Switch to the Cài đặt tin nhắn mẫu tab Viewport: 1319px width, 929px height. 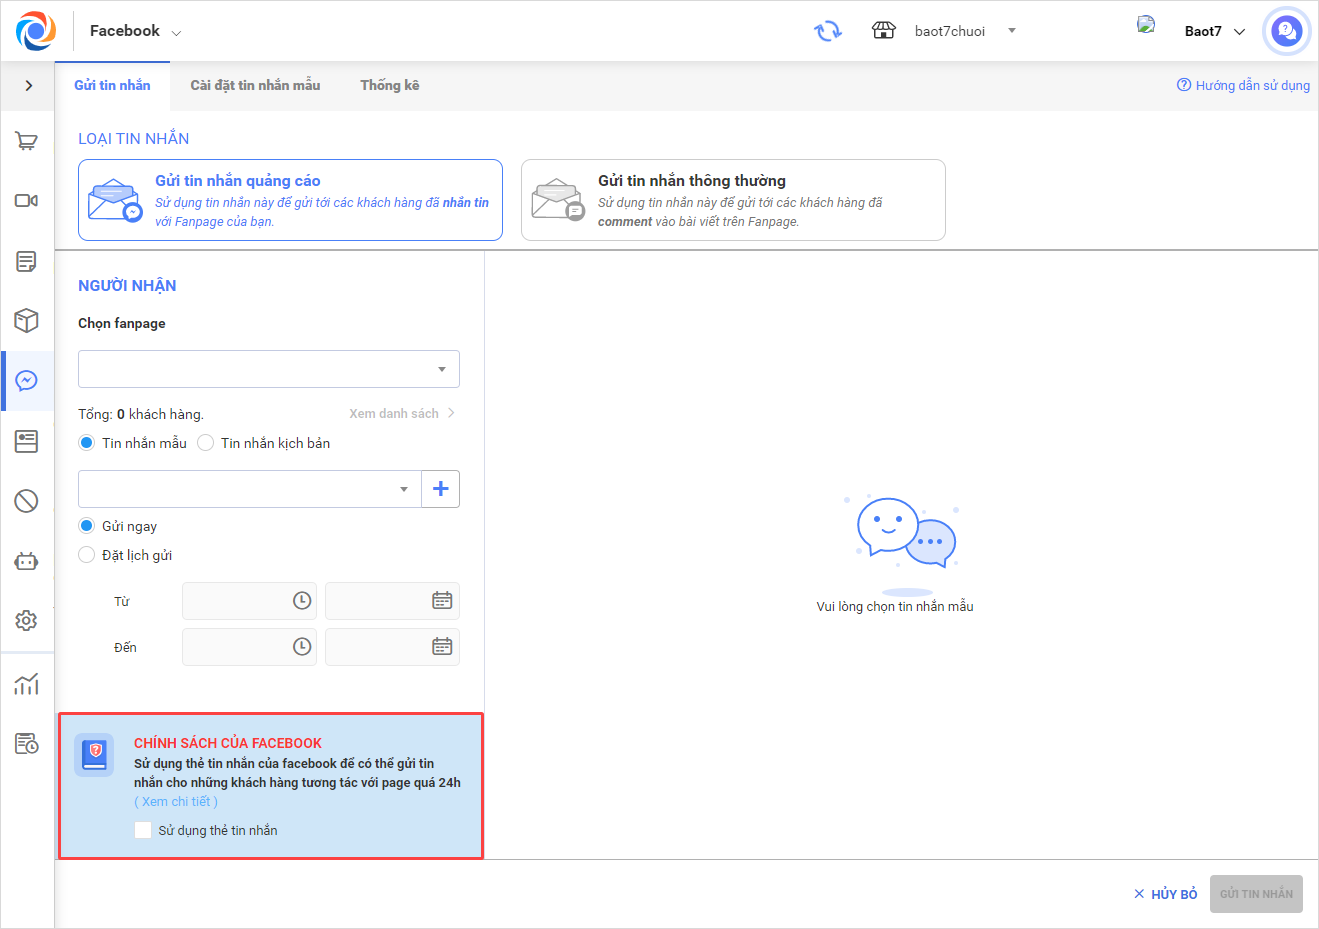point(255,86)
